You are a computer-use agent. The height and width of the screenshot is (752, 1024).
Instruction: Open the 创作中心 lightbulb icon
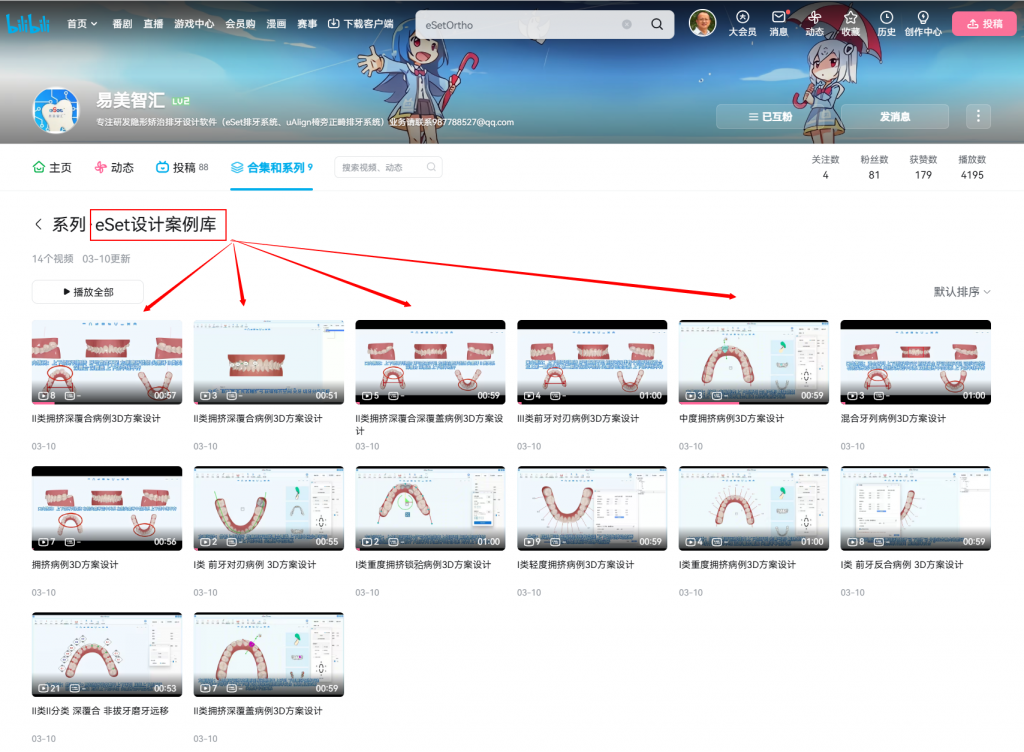(922, 17)
